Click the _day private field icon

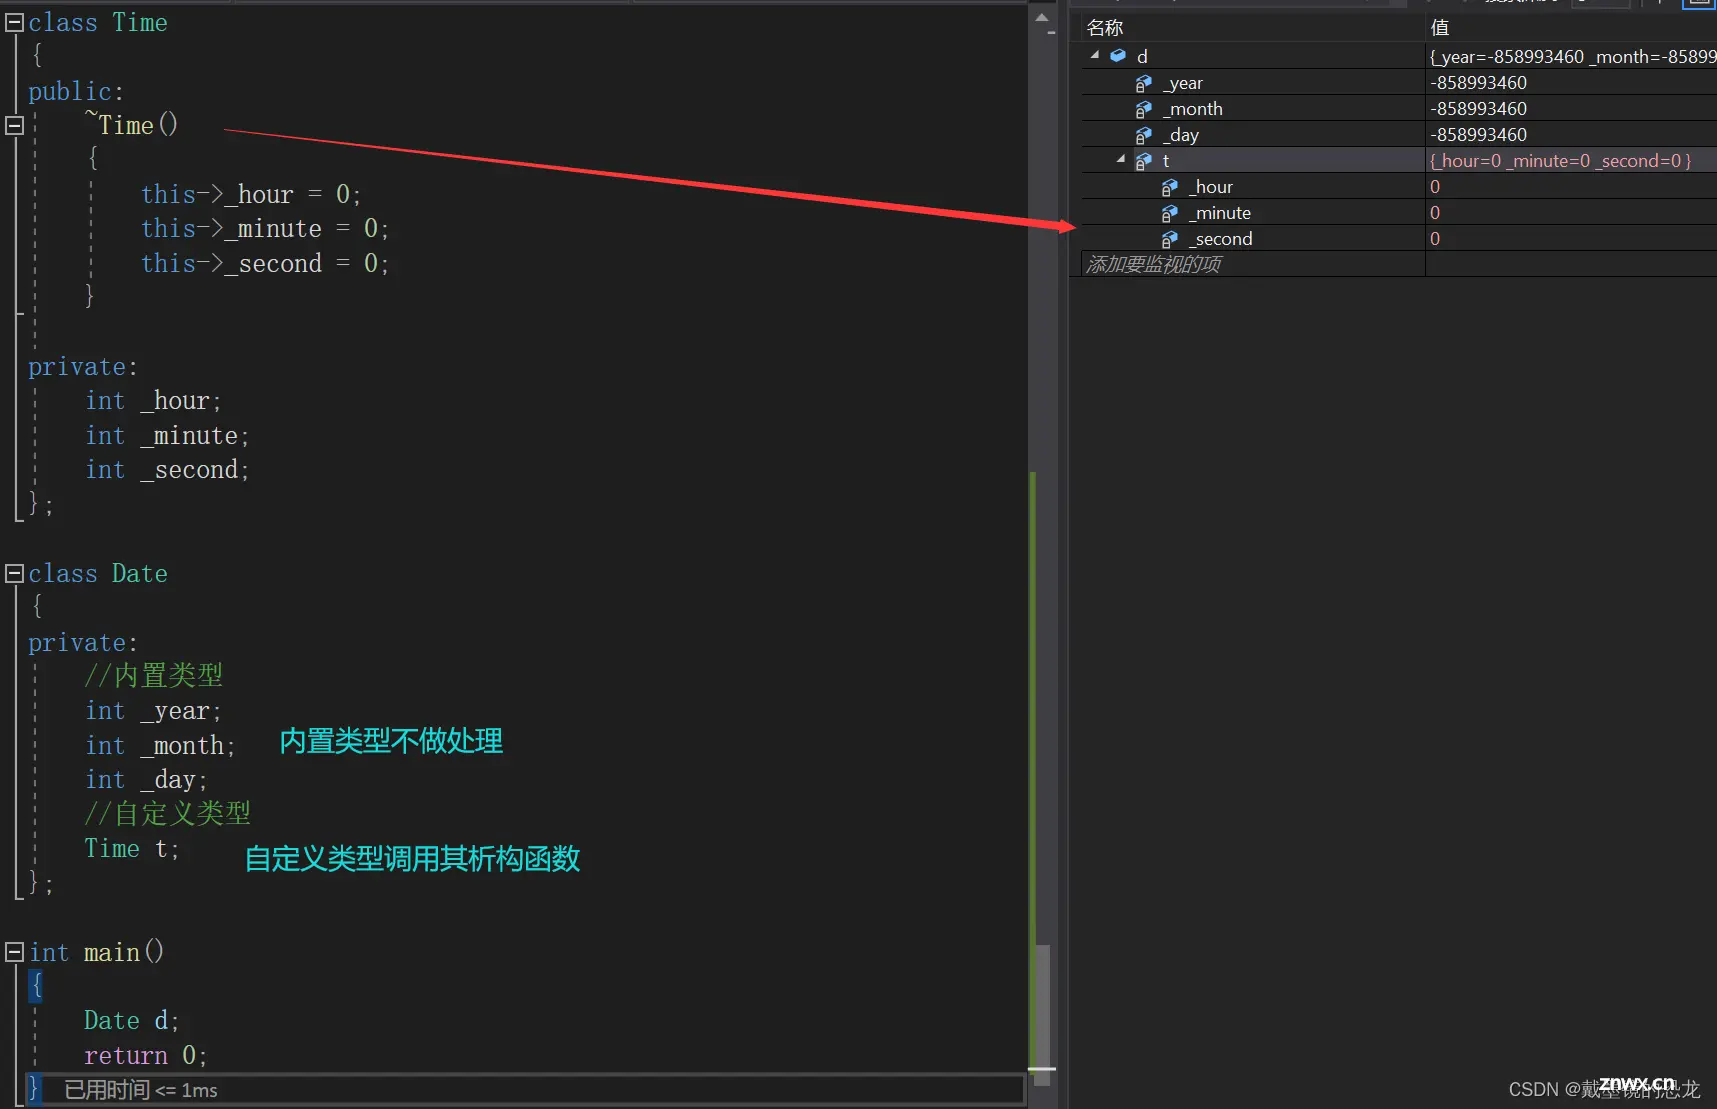click(1144, 135)
